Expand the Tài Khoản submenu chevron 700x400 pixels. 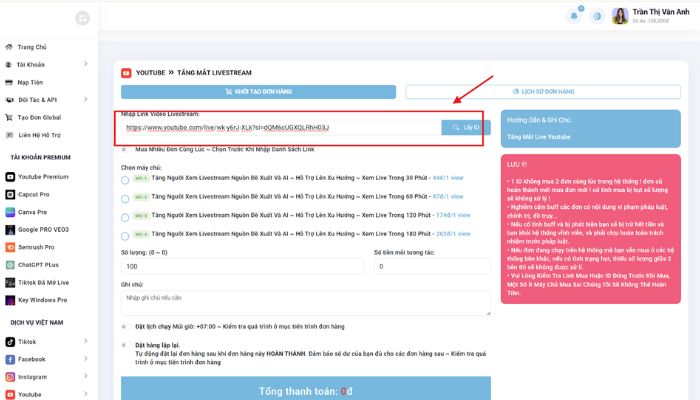85,64
